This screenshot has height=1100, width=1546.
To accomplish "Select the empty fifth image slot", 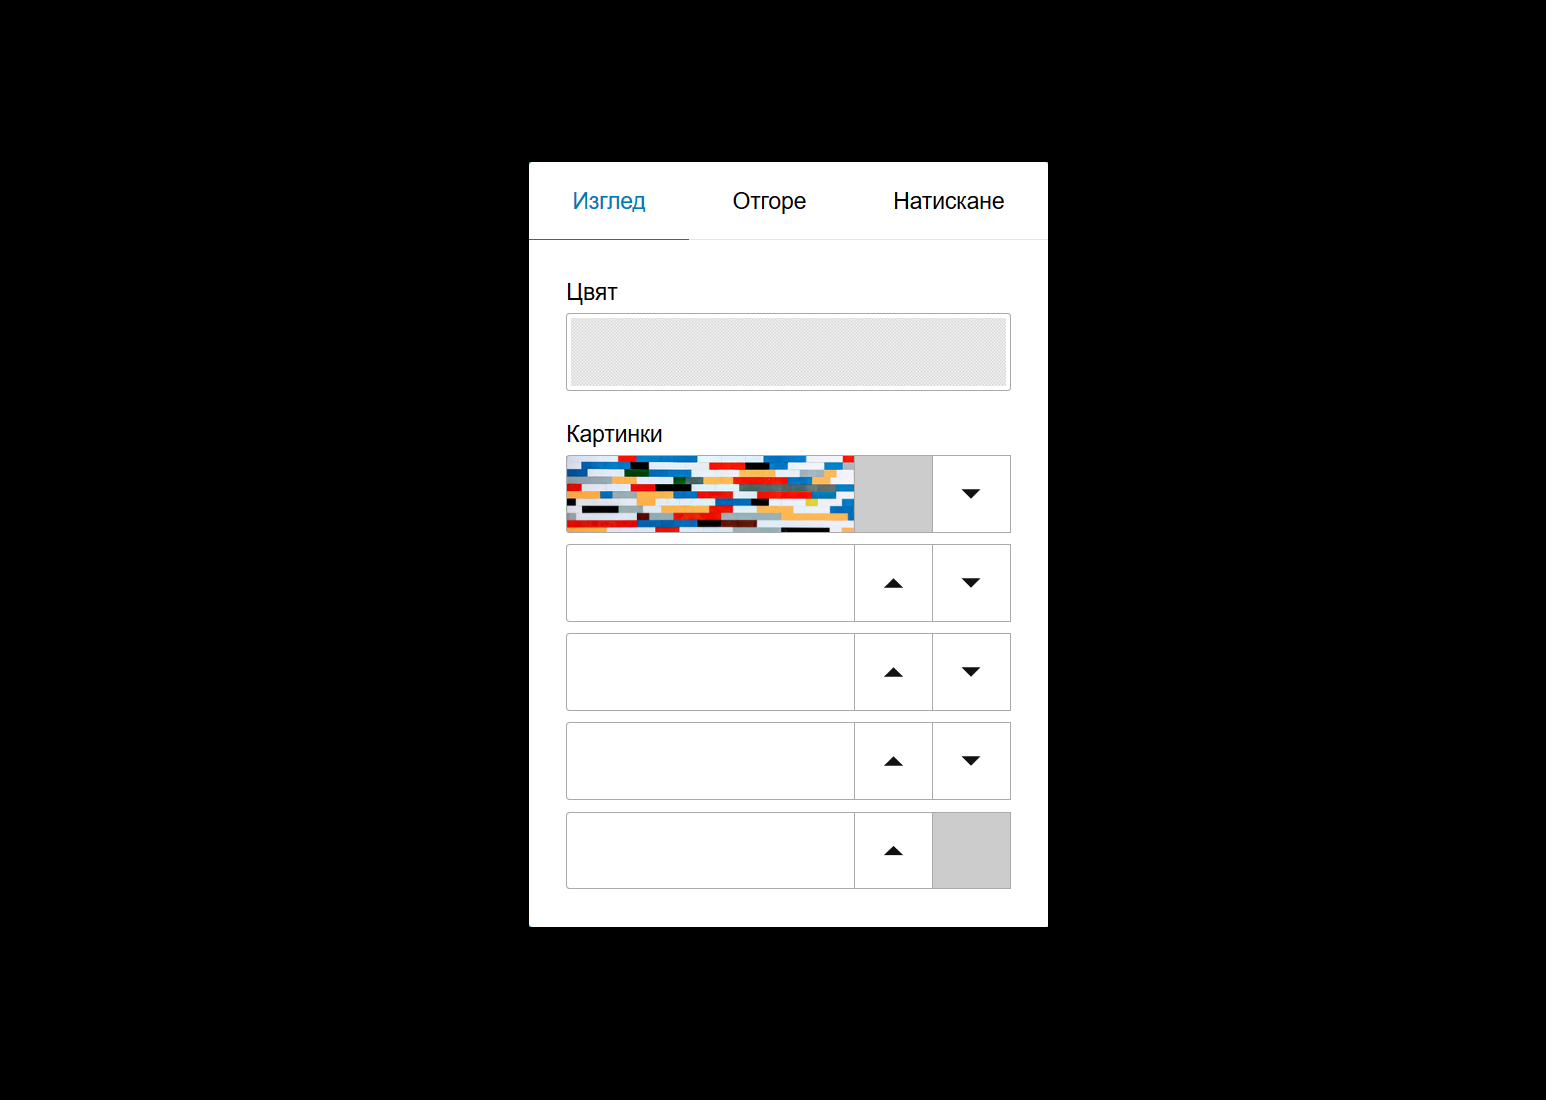I will (x=710, y=850).
